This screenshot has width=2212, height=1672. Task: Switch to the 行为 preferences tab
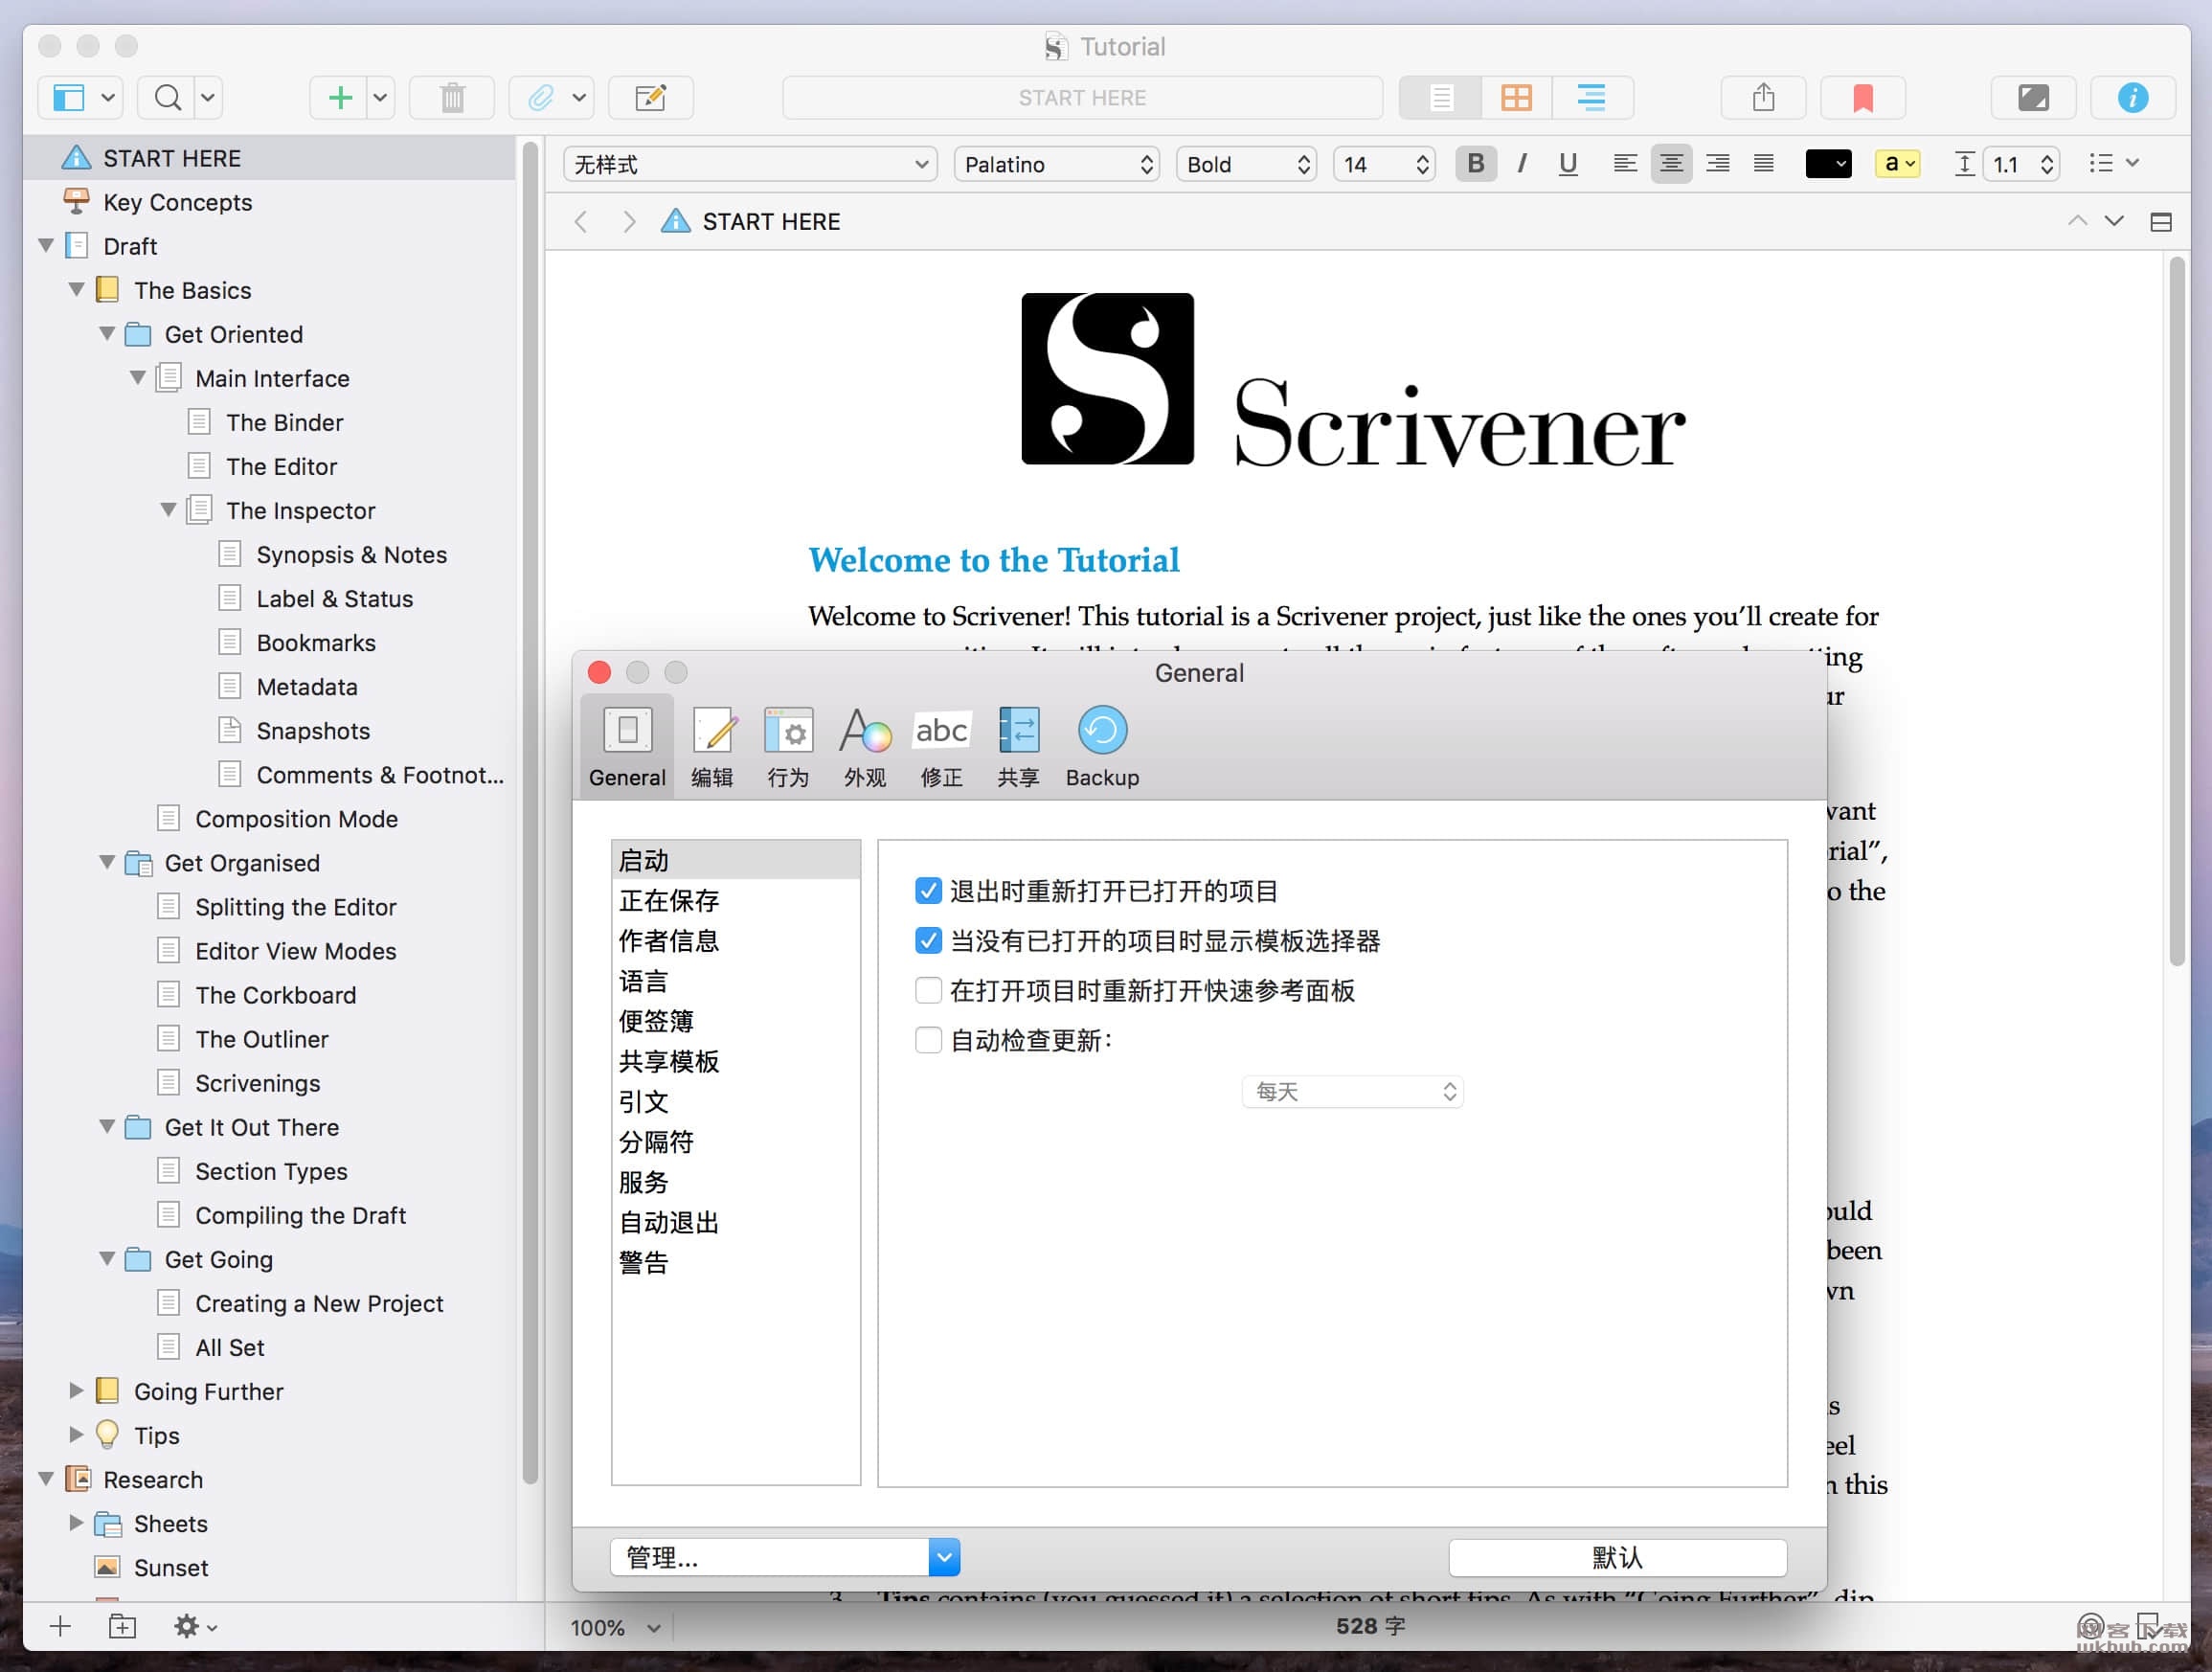(x=789, y=746)
